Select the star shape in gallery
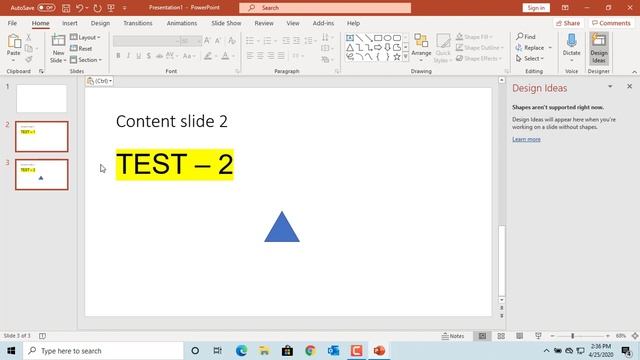 coord(397,57)
